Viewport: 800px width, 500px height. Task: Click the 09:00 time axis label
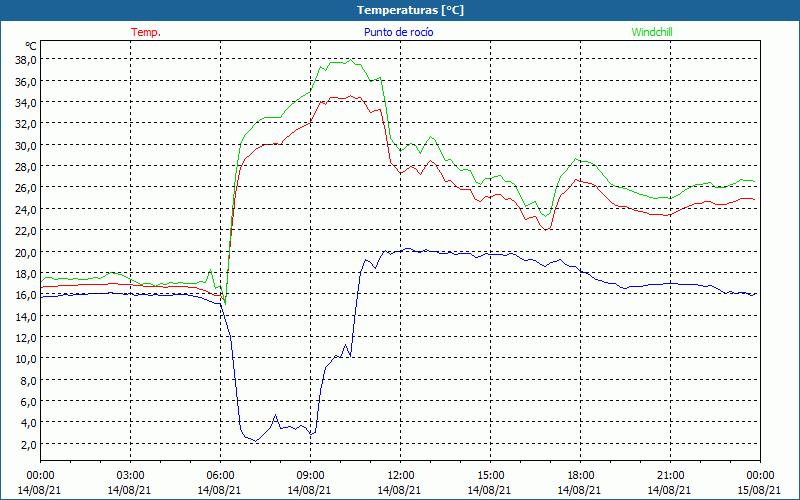(x=310, y=476)
